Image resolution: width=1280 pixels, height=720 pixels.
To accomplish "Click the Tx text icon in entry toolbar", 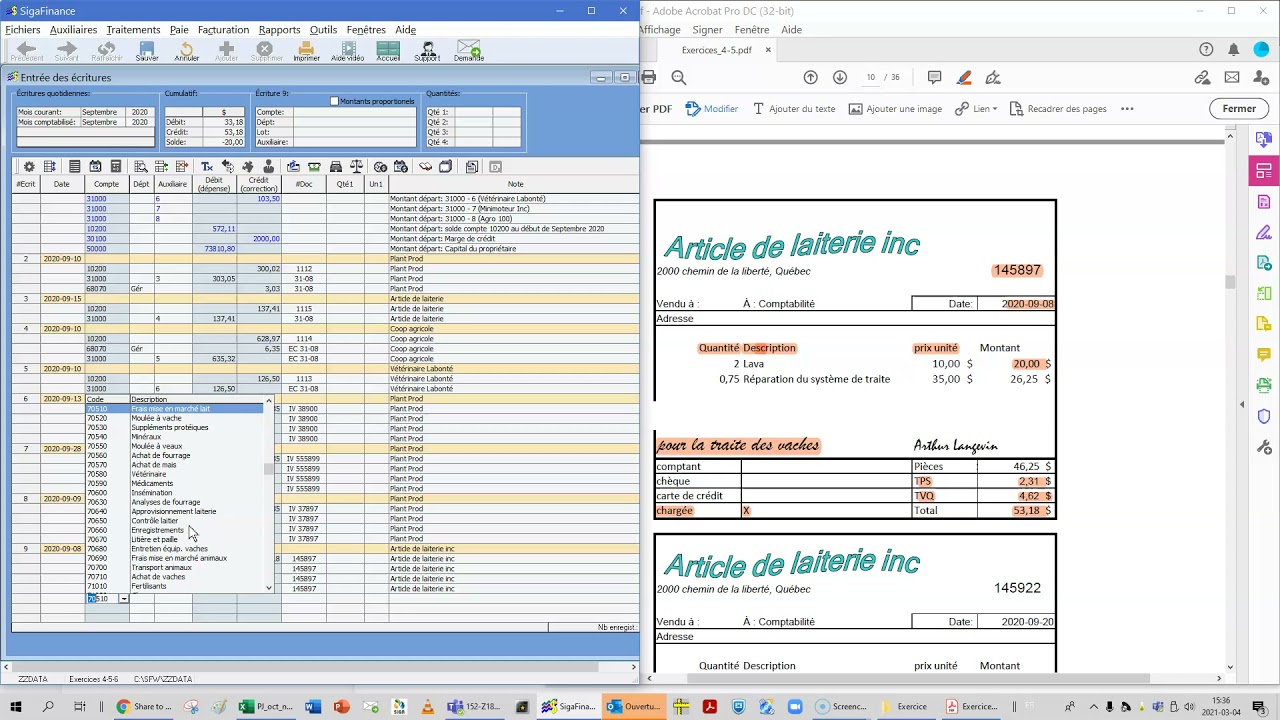I will pyautogui.click(x=207, y=167).
